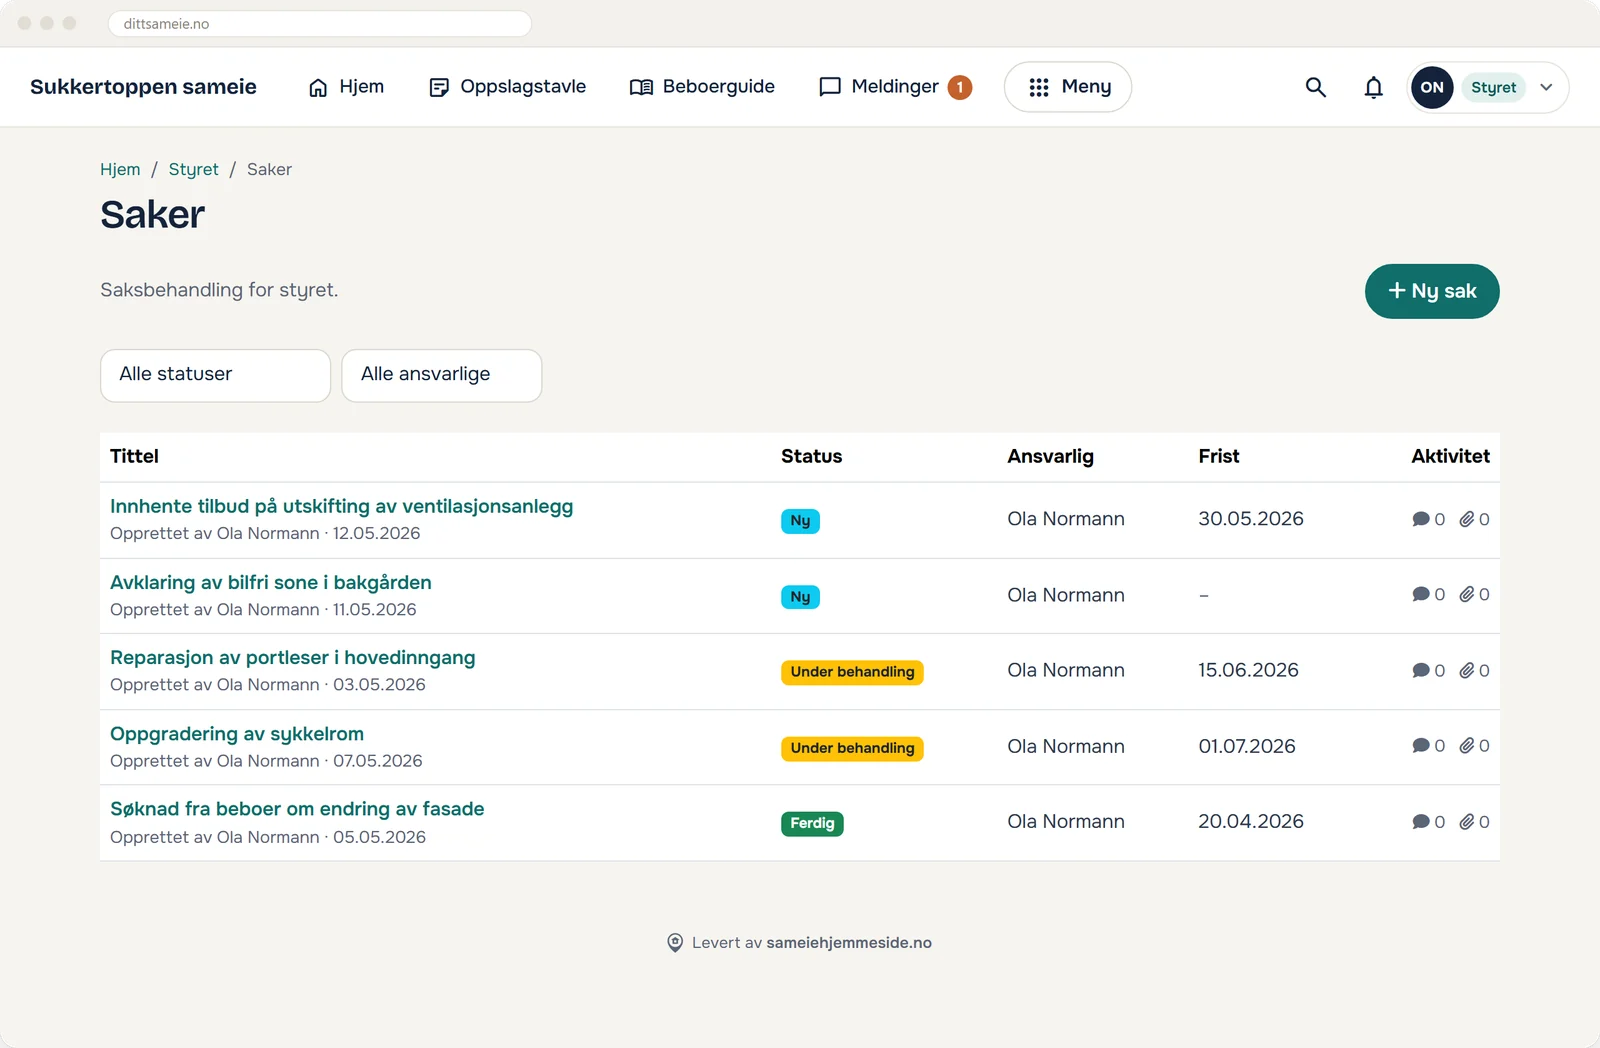
Task: Open sameiehjemmeside.no footer link
Action: (849, 942)
